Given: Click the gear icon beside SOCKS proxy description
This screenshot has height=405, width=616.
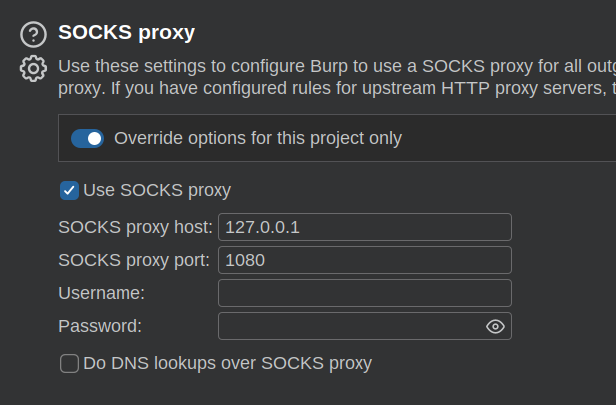Looking at the screenshot, I should pos(33,69).
